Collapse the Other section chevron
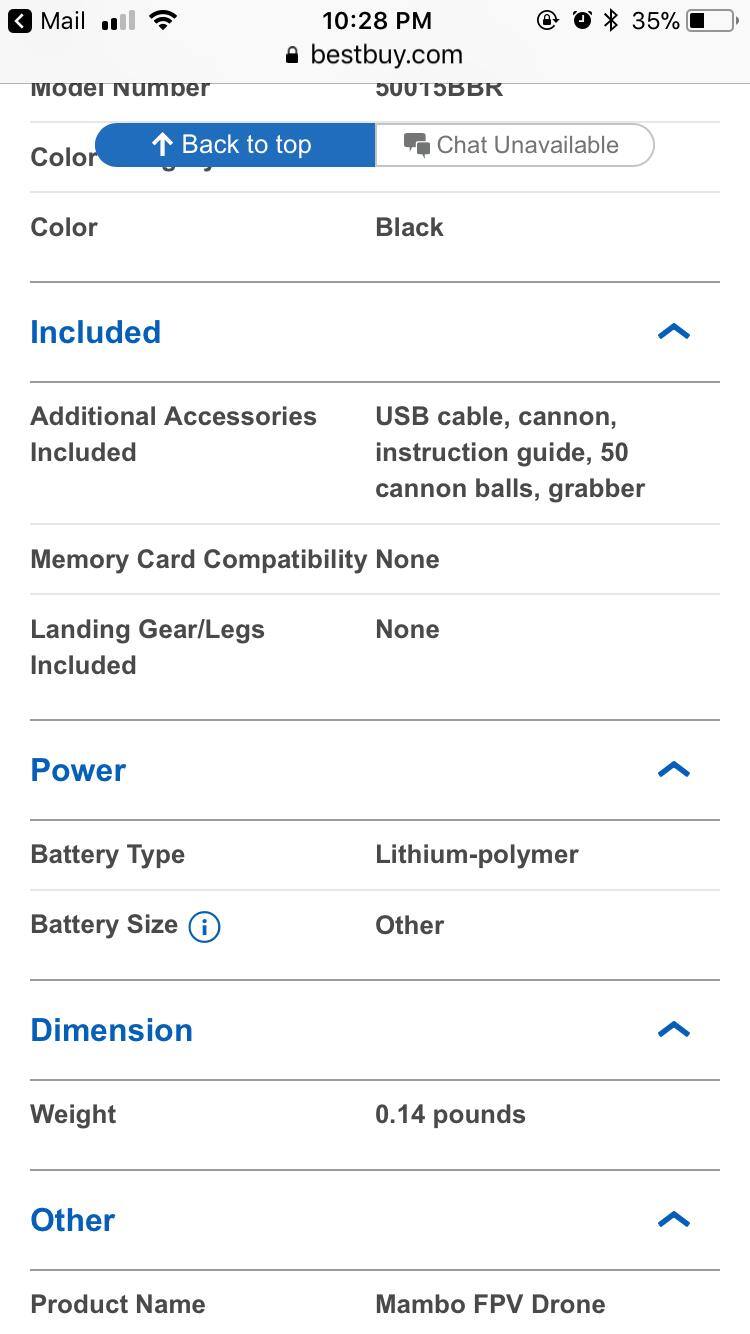Screen dimensions: 750x1334 [673, 1220]
